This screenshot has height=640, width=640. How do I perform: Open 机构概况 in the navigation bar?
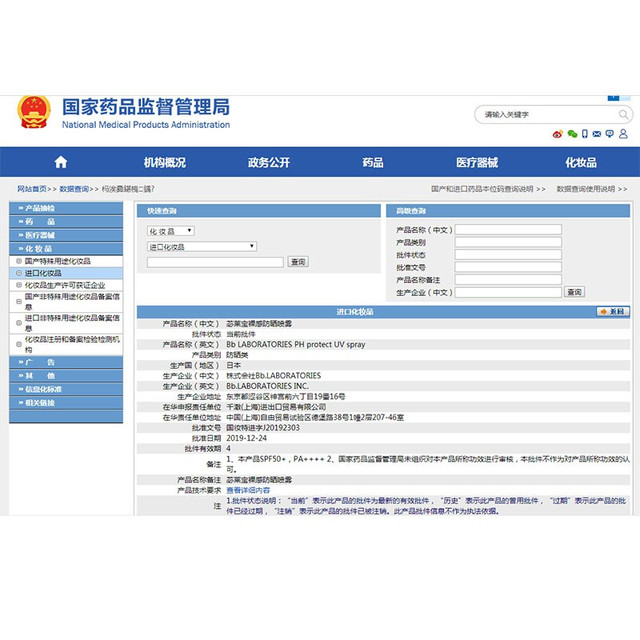pos(164,162)
